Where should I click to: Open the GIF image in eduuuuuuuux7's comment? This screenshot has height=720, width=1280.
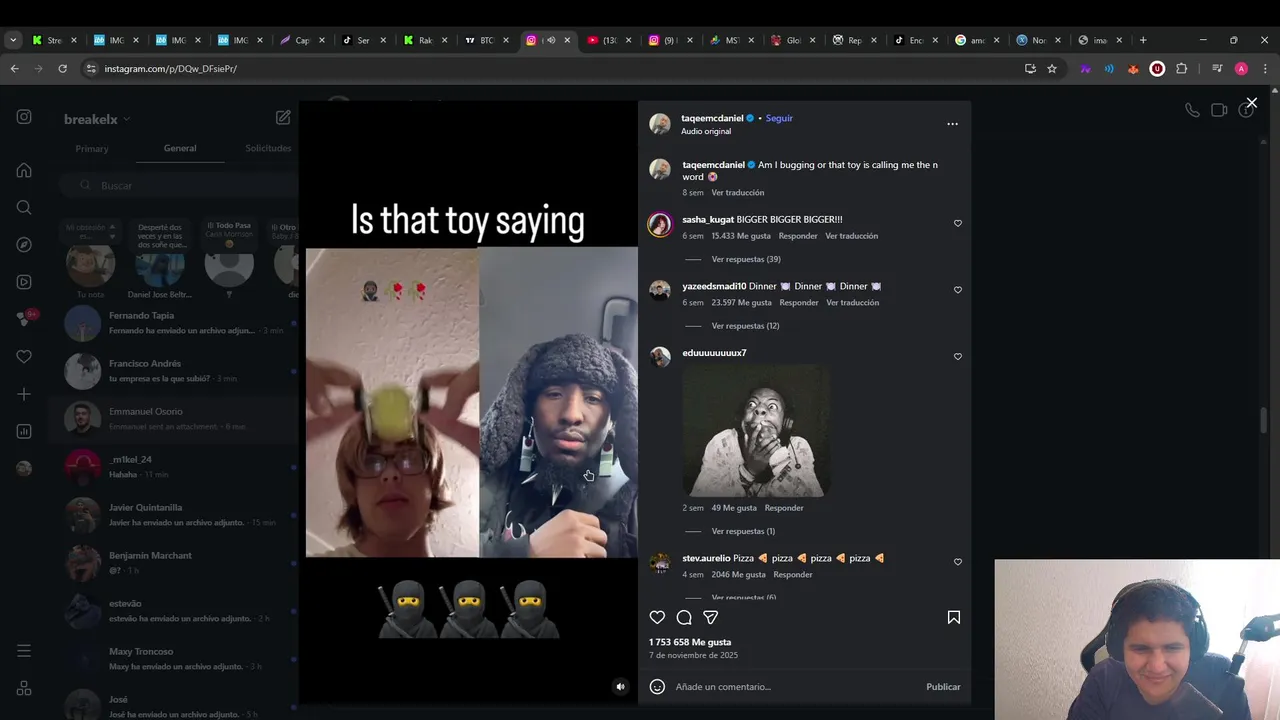click(x=756, y=431)
